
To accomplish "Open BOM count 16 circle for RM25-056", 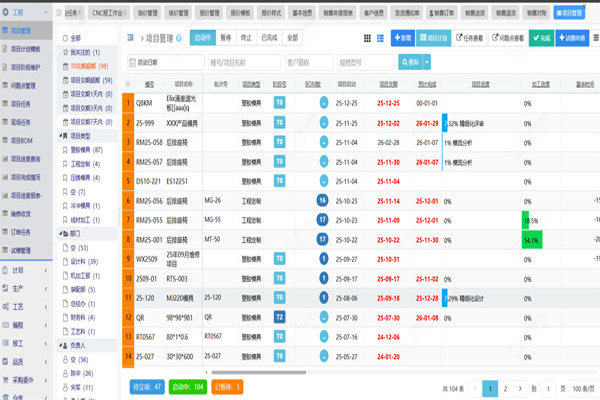I will (x=323, y=200).
